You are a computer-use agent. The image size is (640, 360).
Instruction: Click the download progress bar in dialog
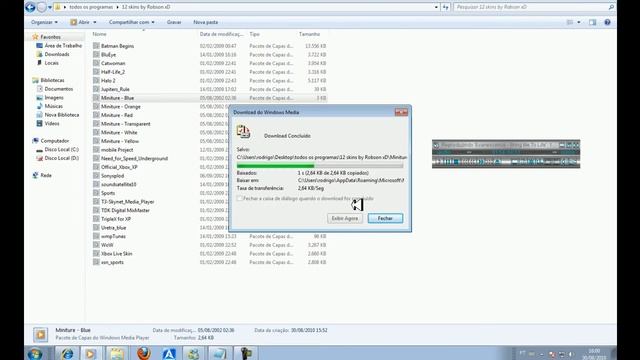click(320, 166)
